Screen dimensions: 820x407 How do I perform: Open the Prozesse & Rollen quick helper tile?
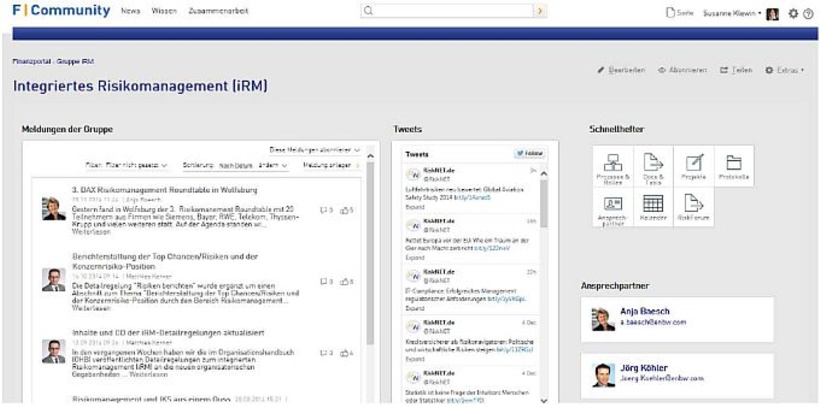point(613,166)
